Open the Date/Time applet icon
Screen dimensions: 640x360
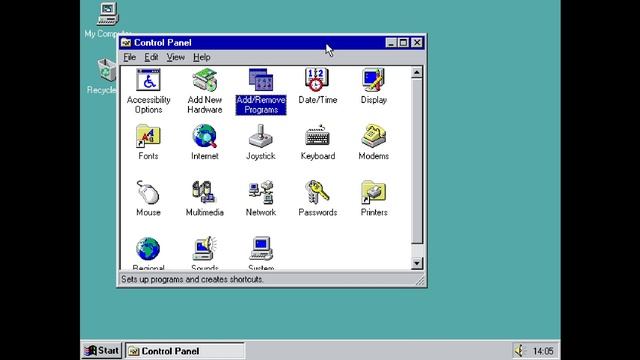pos(317,80)
